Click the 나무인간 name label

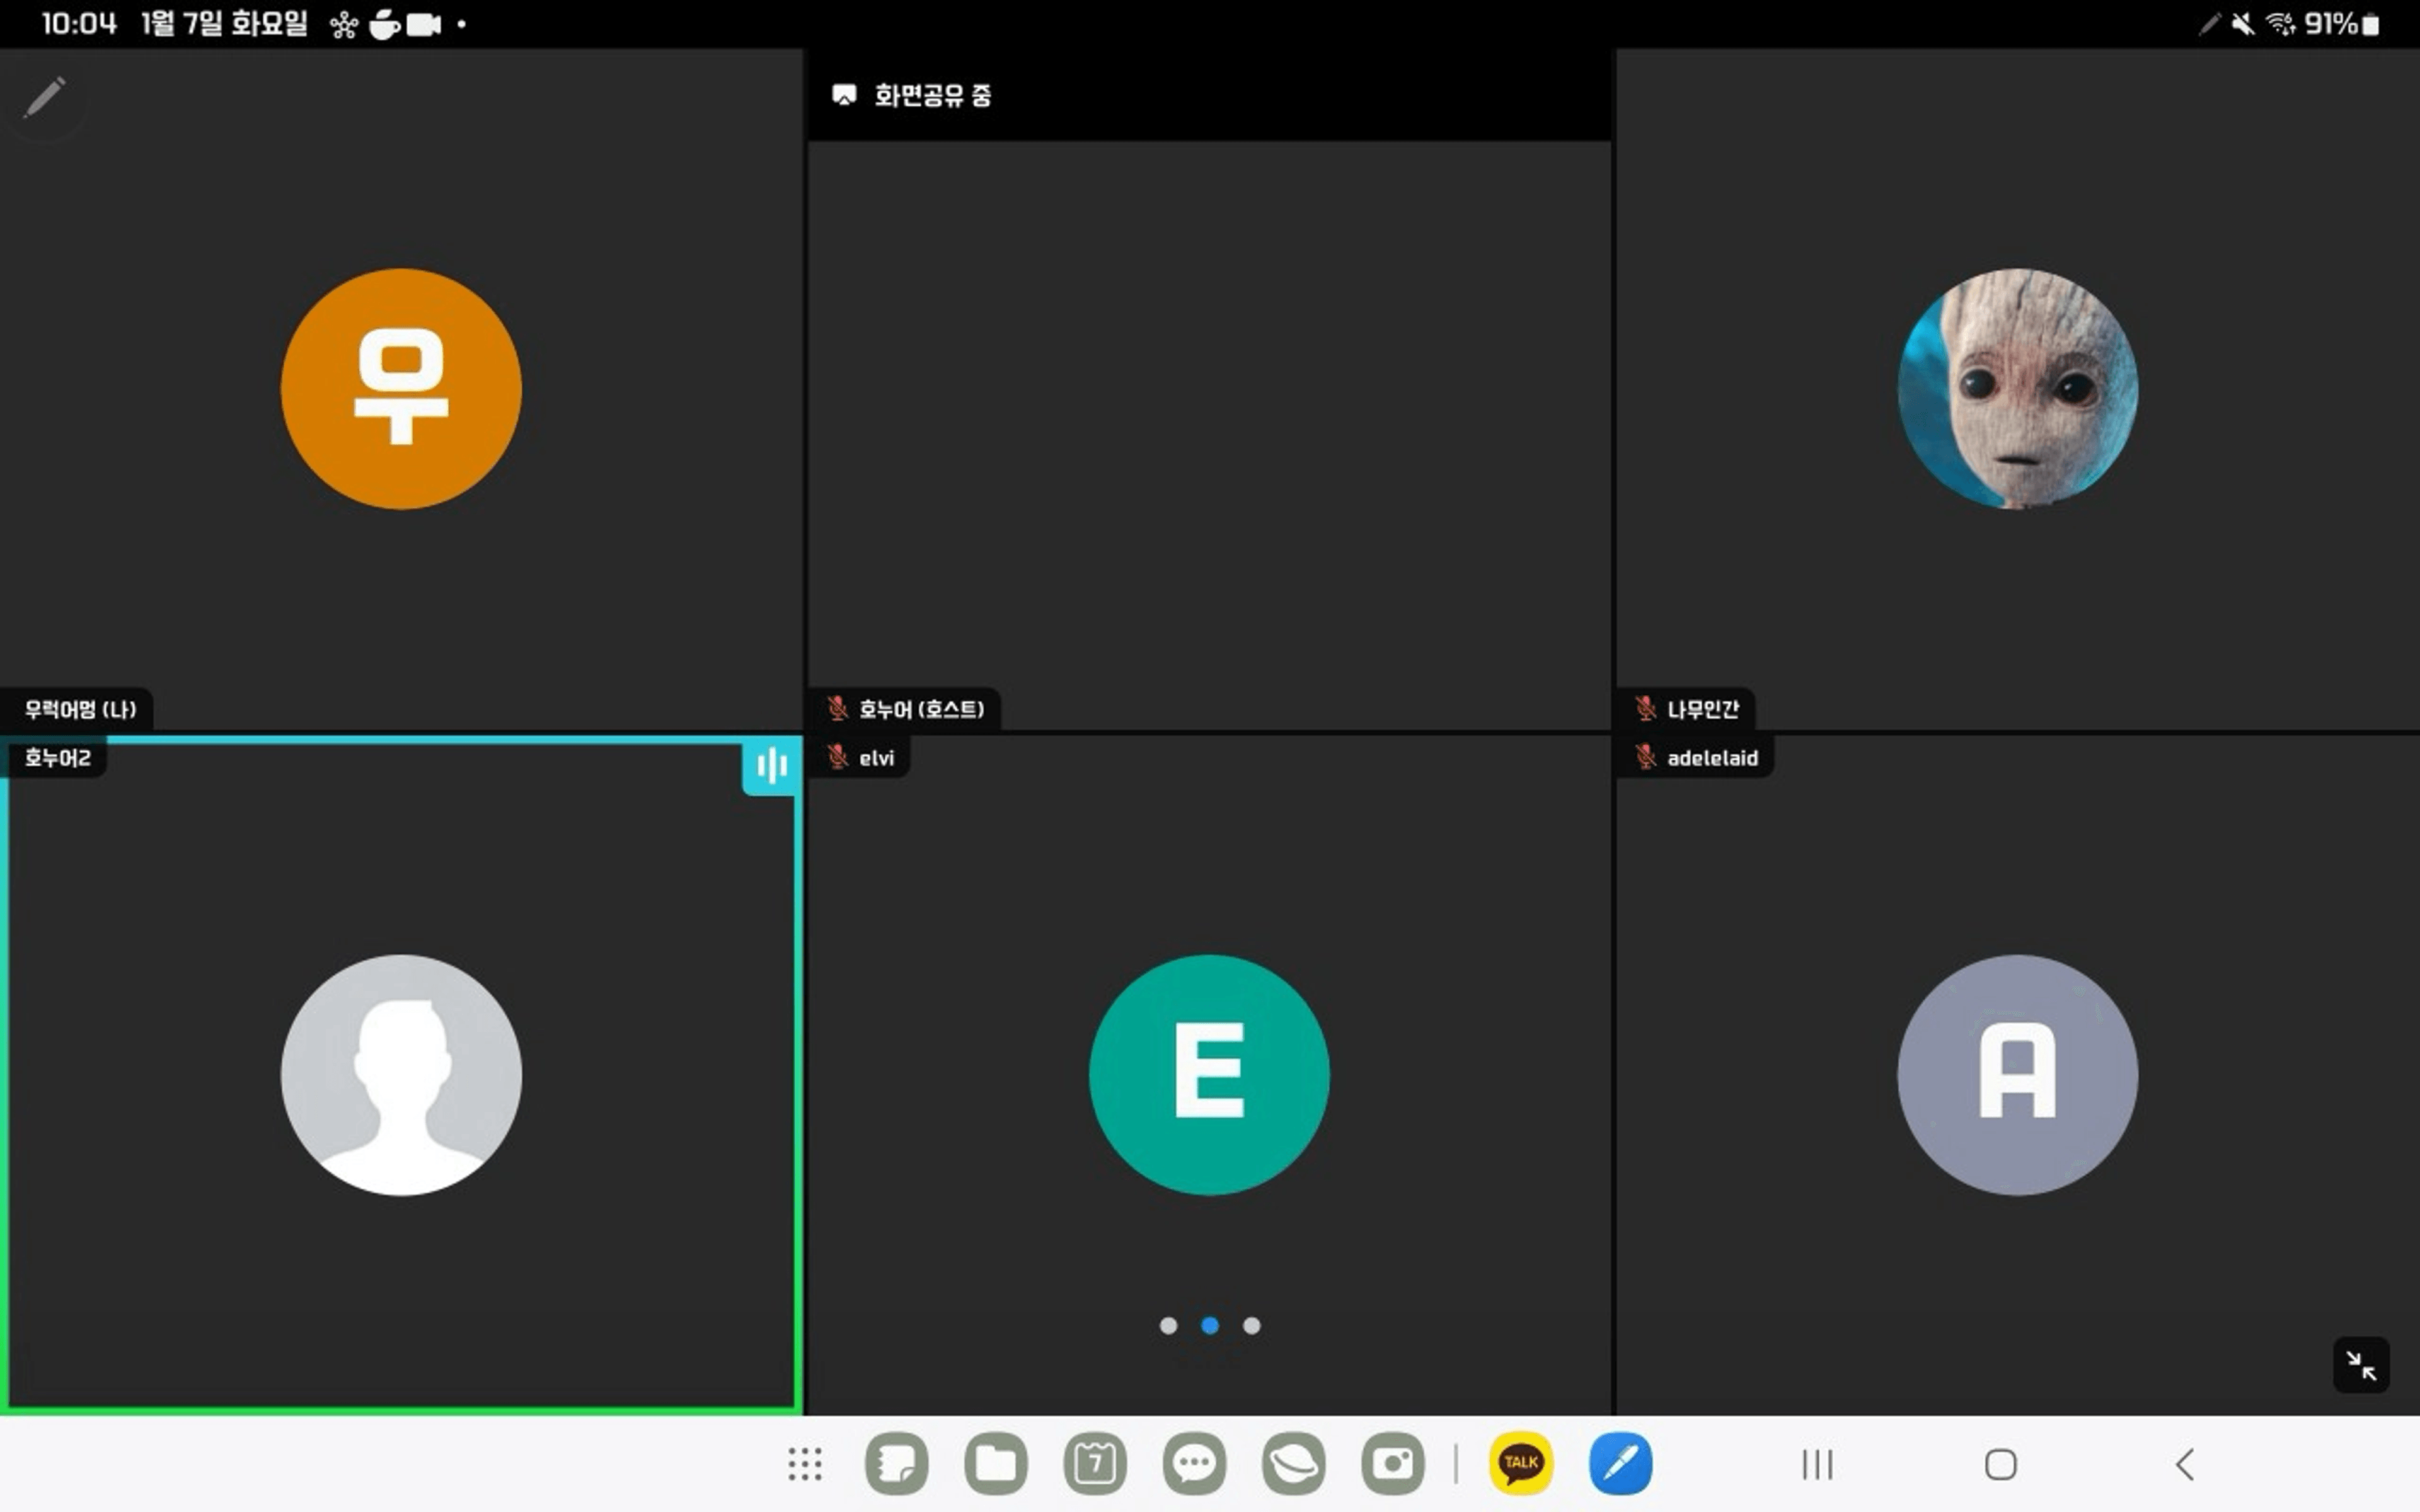coord(1703,710)
